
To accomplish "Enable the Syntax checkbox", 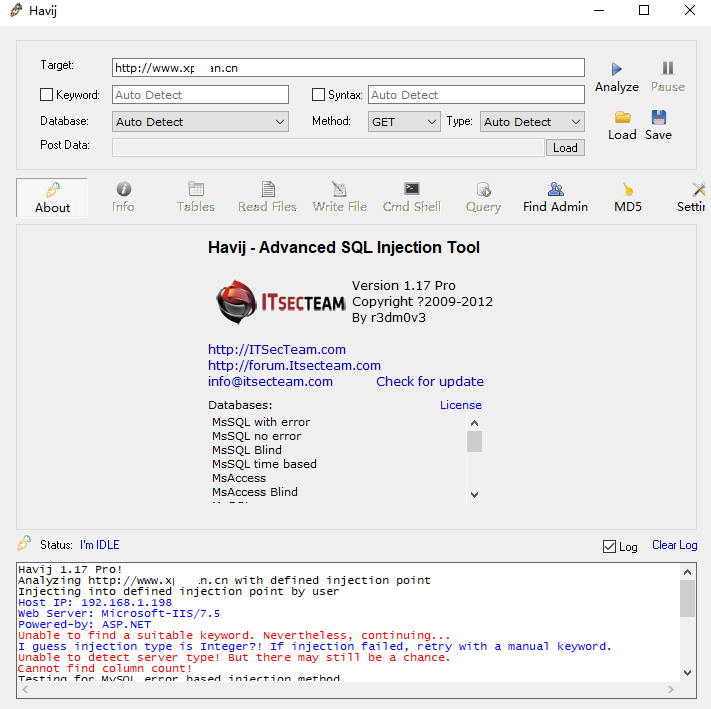I will (318, 95).
